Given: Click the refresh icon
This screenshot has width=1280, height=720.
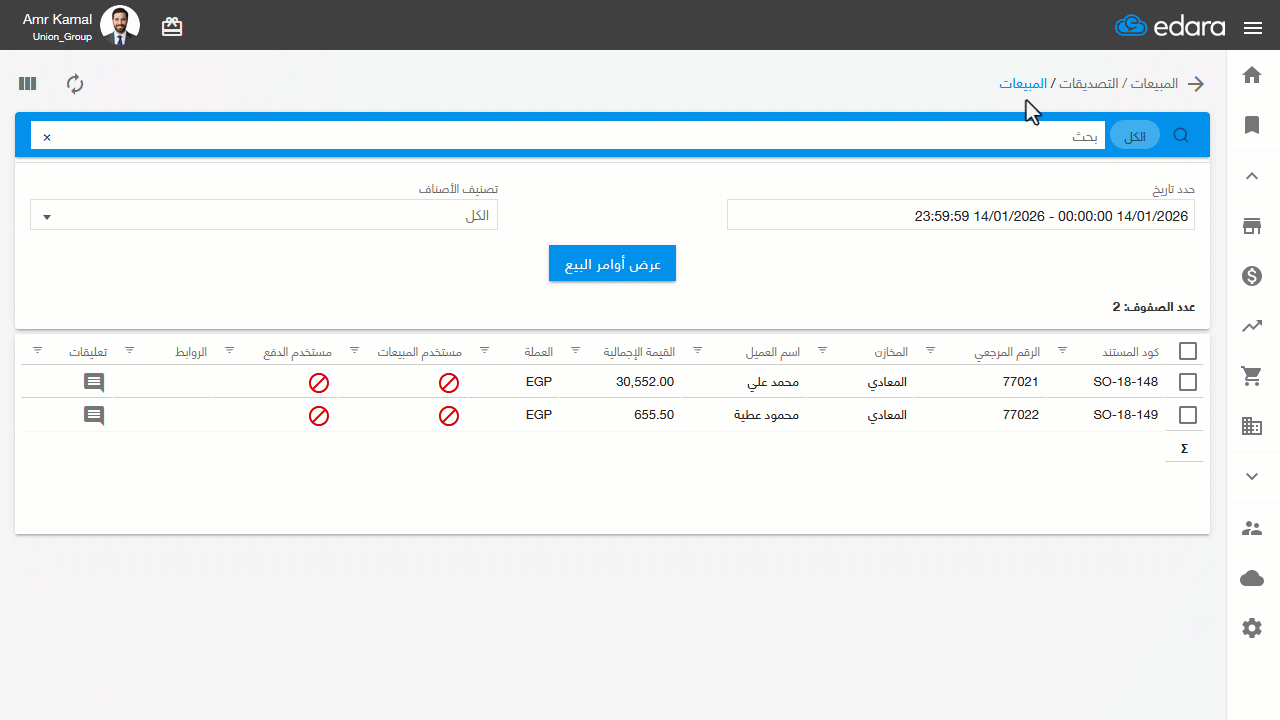Looking at the screenshot, I should point(75,84).
